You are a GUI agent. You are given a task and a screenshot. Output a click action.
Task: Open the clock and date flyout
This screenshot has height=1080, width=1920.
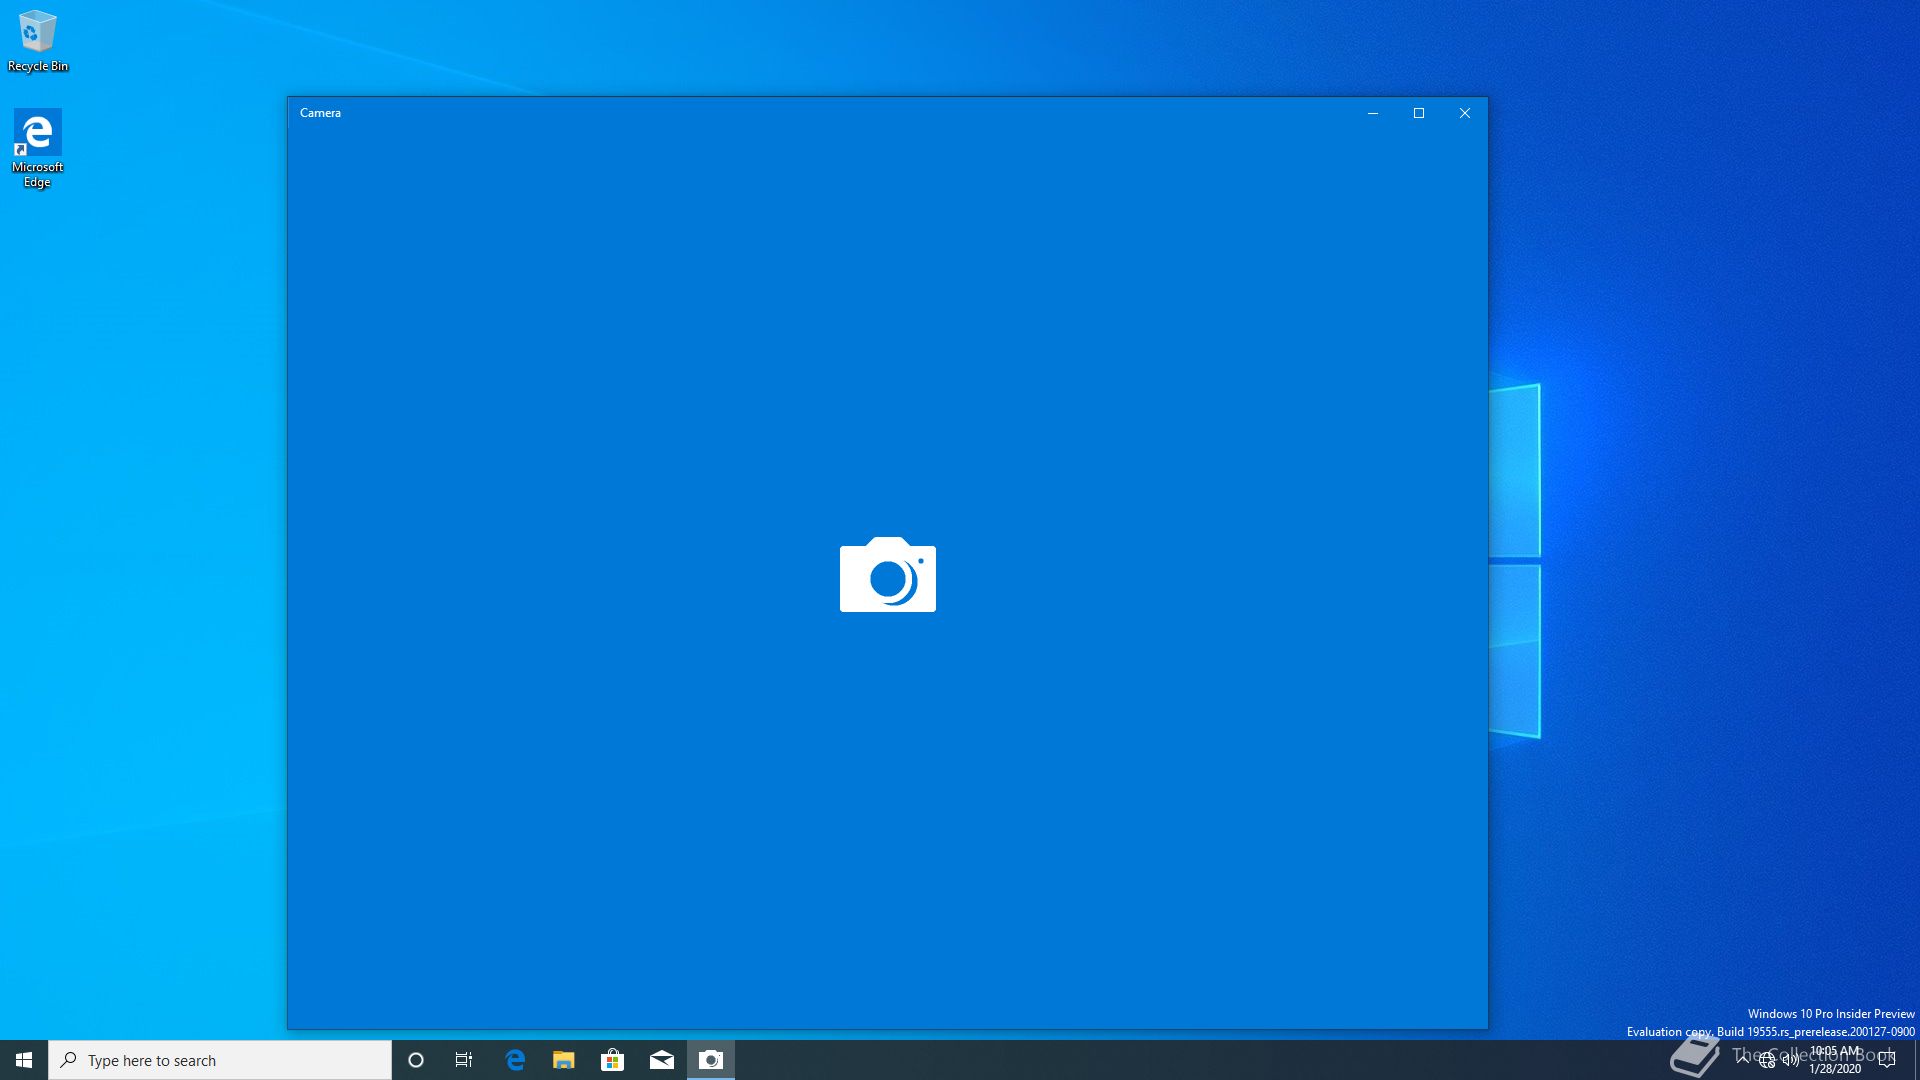click(1835, 1060)
